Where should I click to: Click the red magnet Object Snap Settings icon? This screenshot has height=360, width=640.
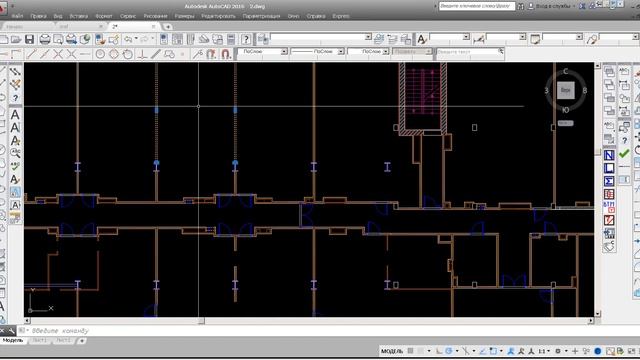pos(226,54)
